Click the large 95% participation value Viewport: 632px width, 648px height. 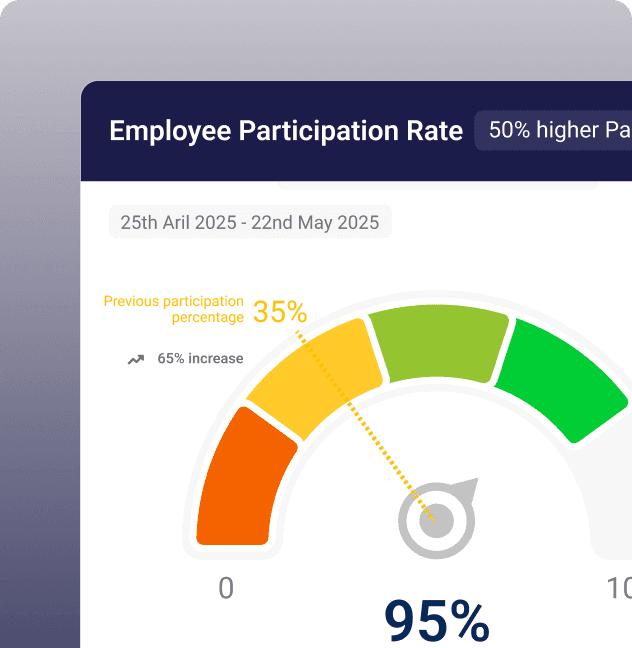pyautogui.click(x=437, y=621)
